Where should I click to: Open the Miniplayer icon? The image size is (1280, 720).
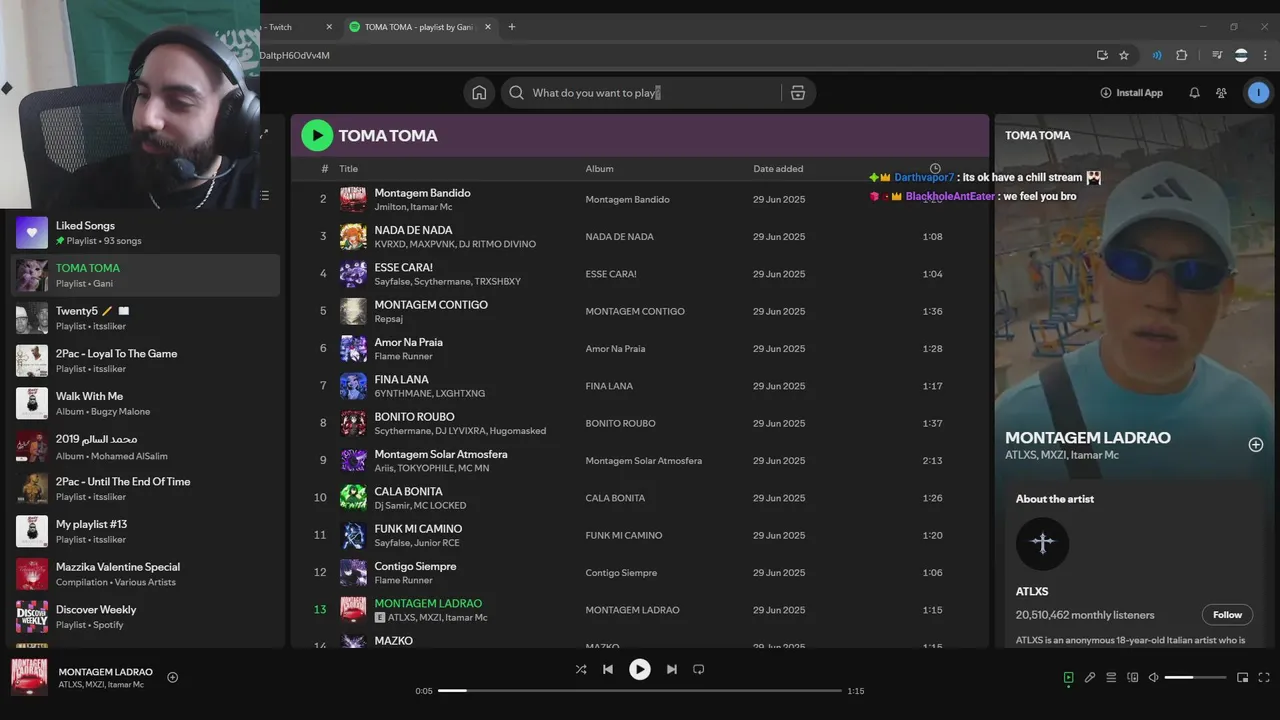click(1243, 677)
